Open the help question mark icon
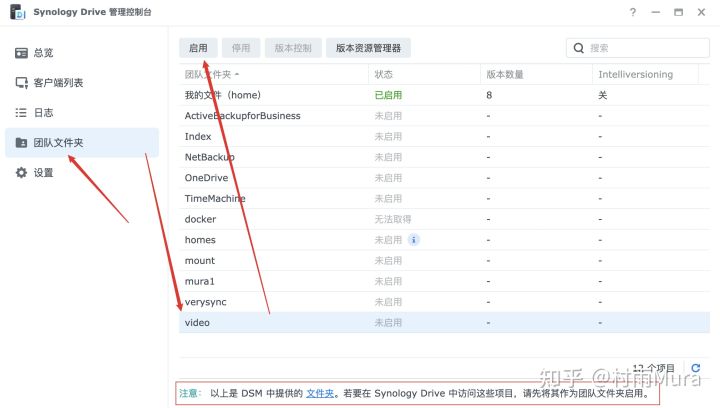Viewport: 720px width, 408px height. pyautogui.click(x=633, y=12)
